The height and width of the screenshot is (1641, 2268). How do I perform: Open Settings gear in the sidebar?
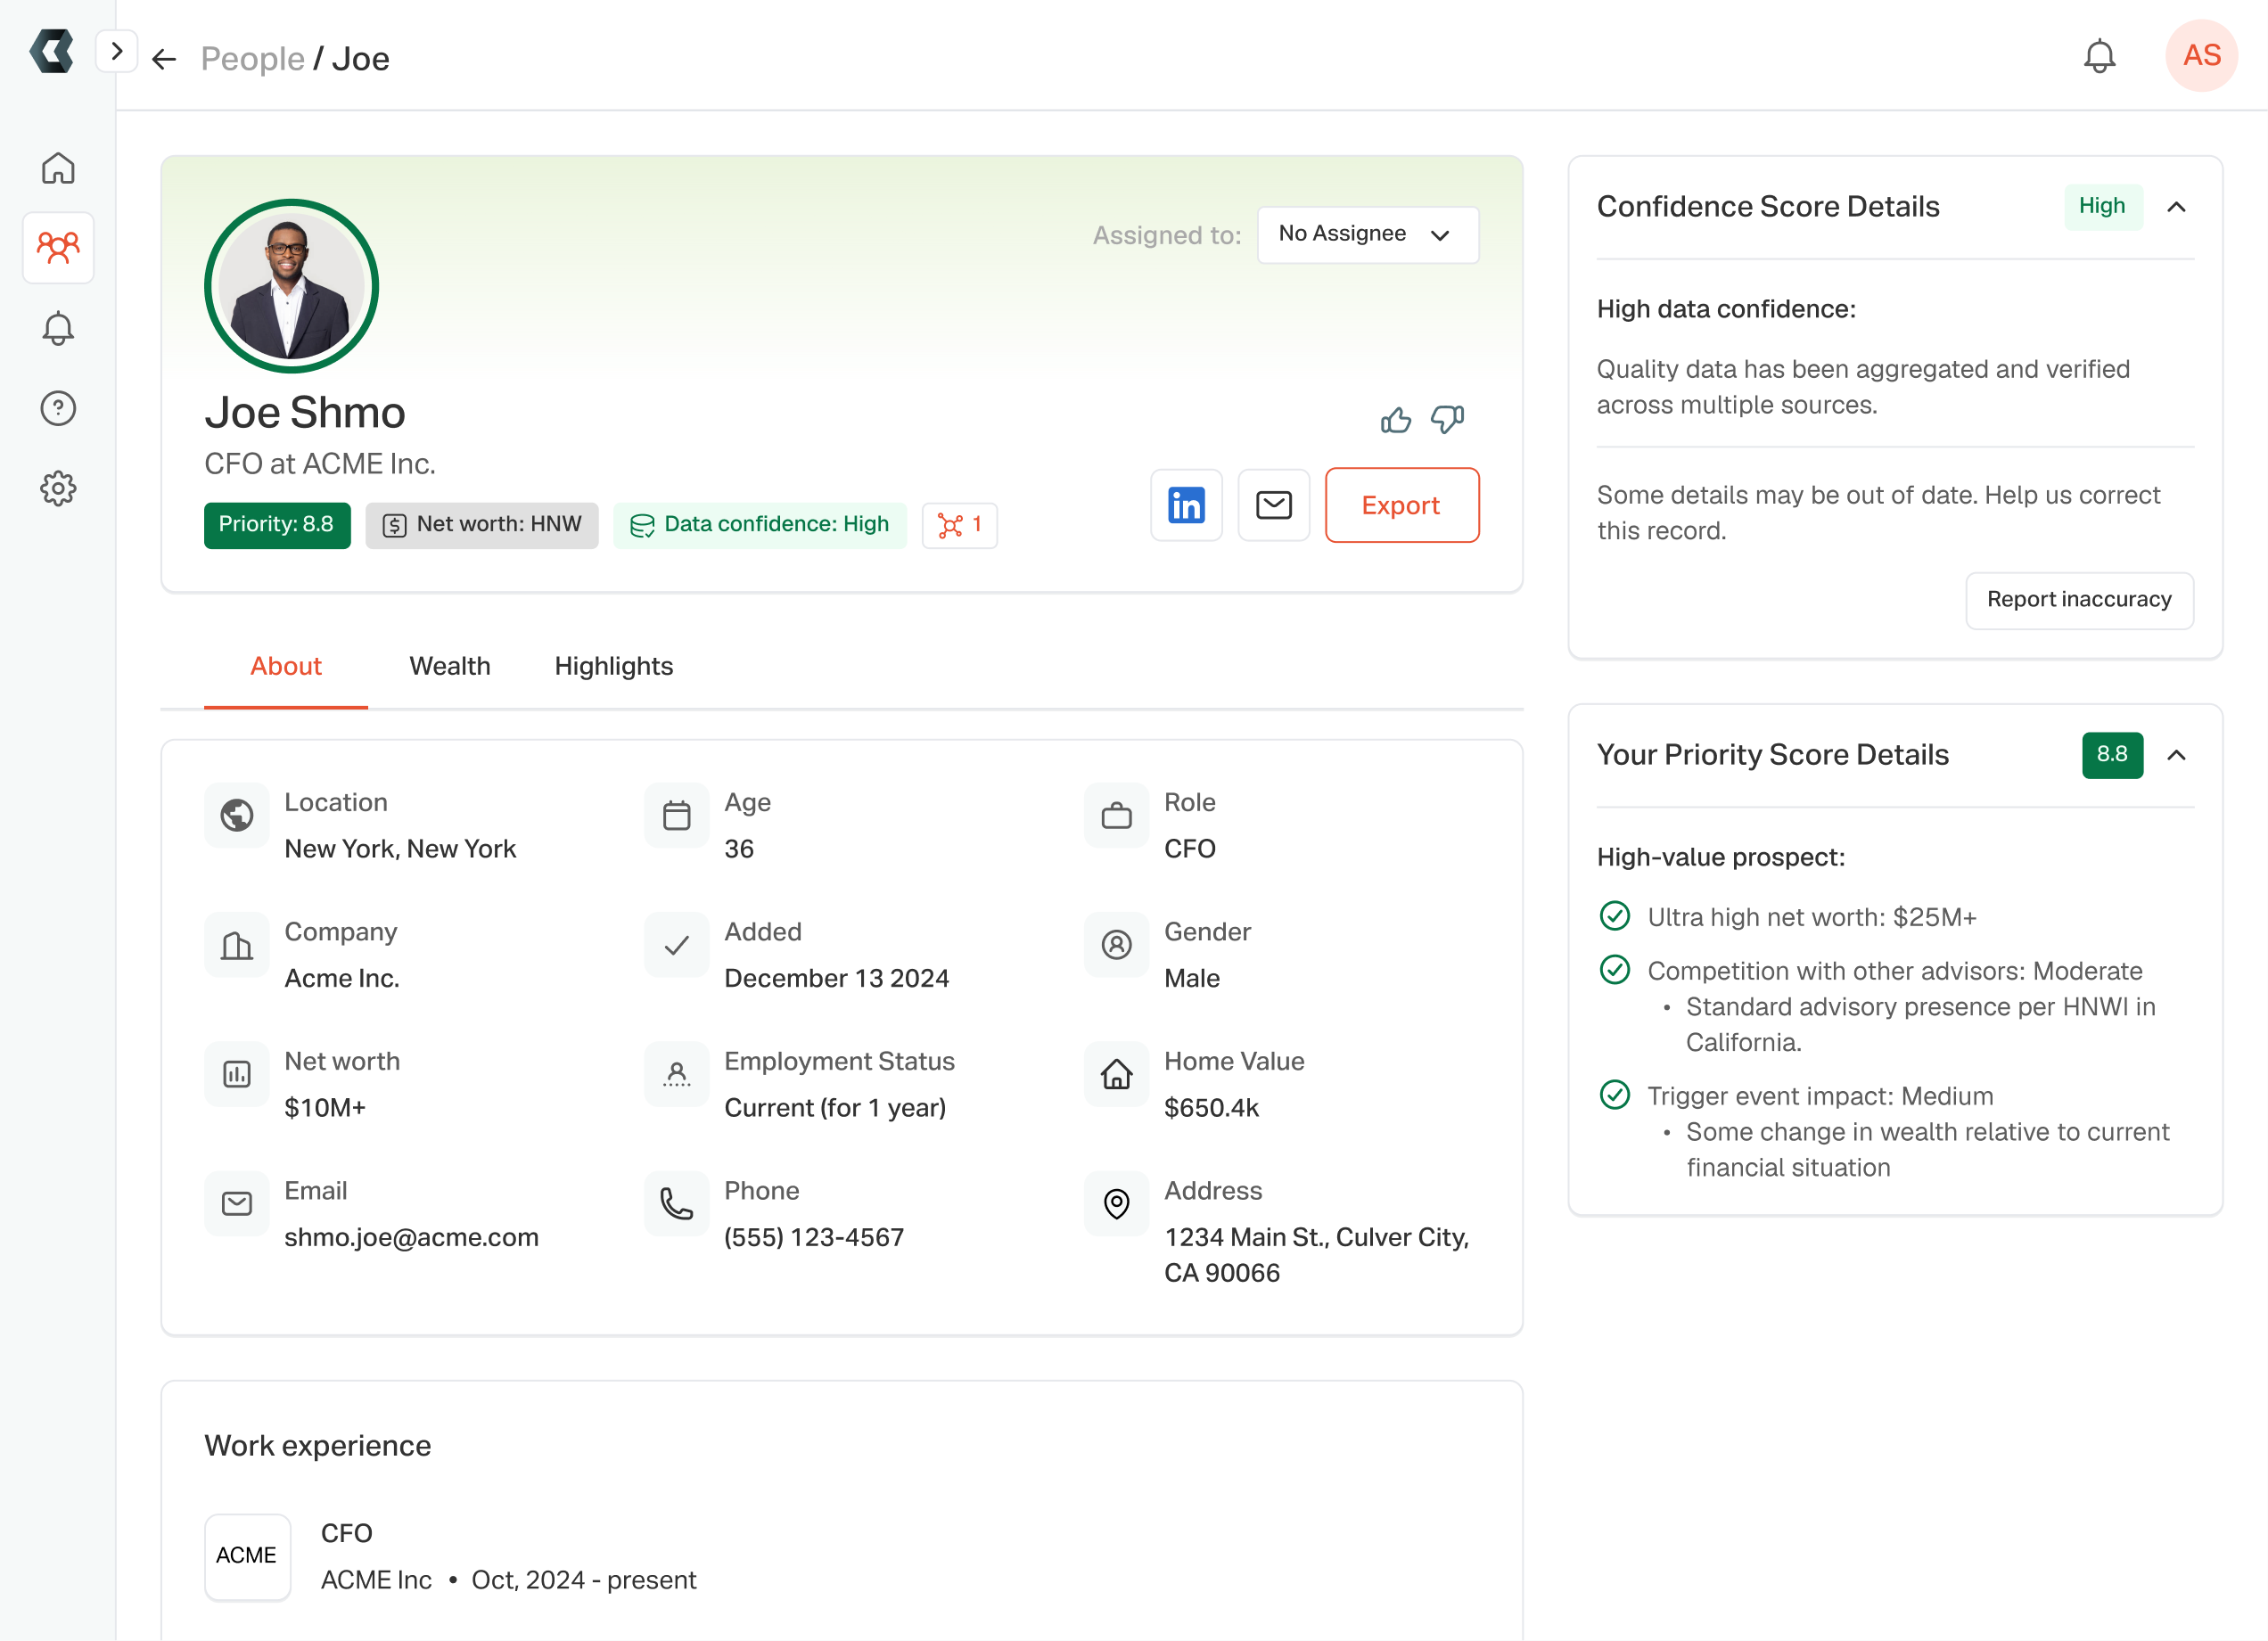[58, 488]
